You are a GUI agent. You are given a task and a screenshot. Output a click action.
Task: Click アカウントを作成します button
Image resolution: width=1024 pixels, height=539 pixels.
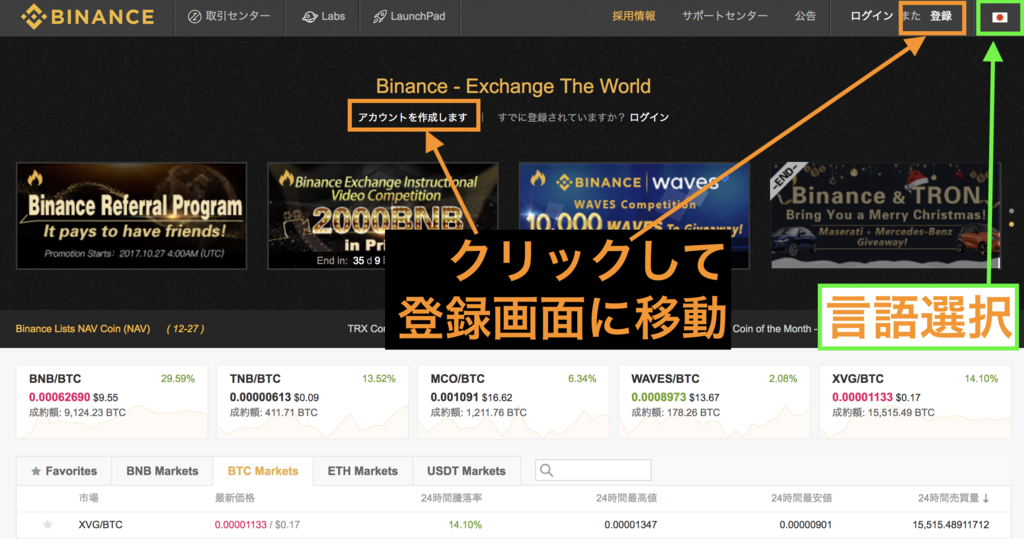(413, 118)
